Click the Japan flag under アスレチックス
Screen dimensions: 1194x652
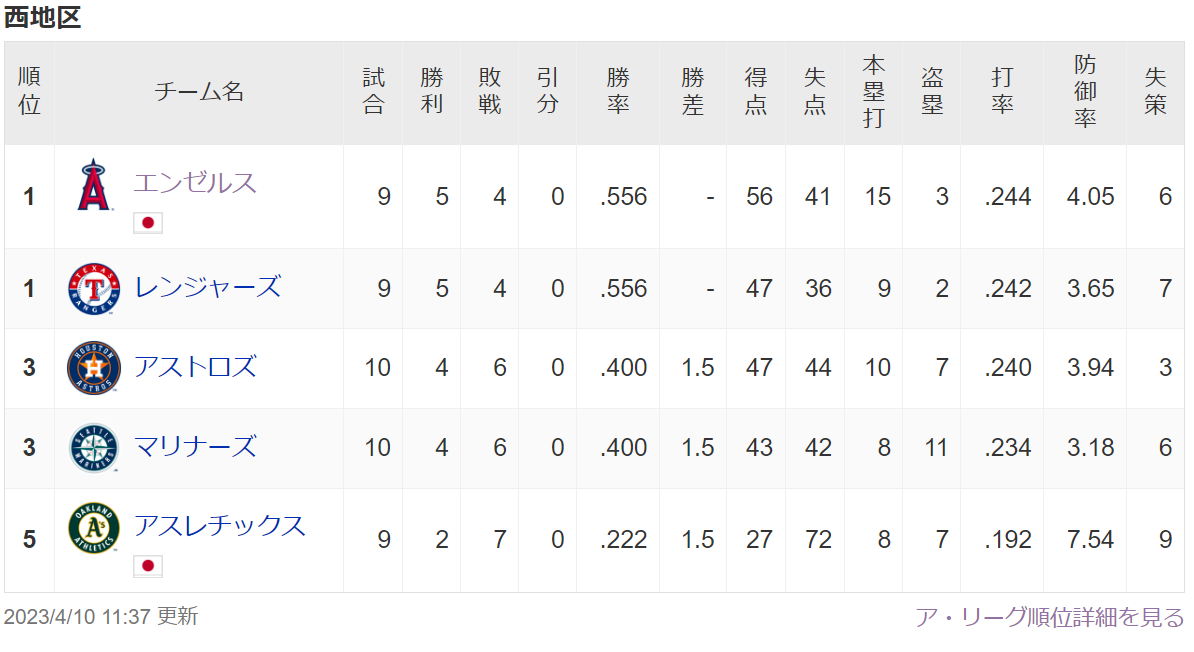coord(148,566)
